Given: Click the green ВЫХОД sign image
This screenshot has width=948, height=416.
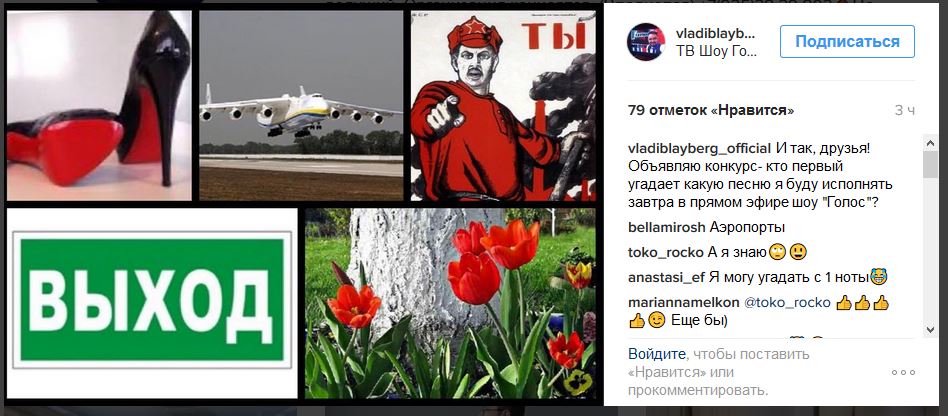Looking at the screenshot, I should click(152, 304).
